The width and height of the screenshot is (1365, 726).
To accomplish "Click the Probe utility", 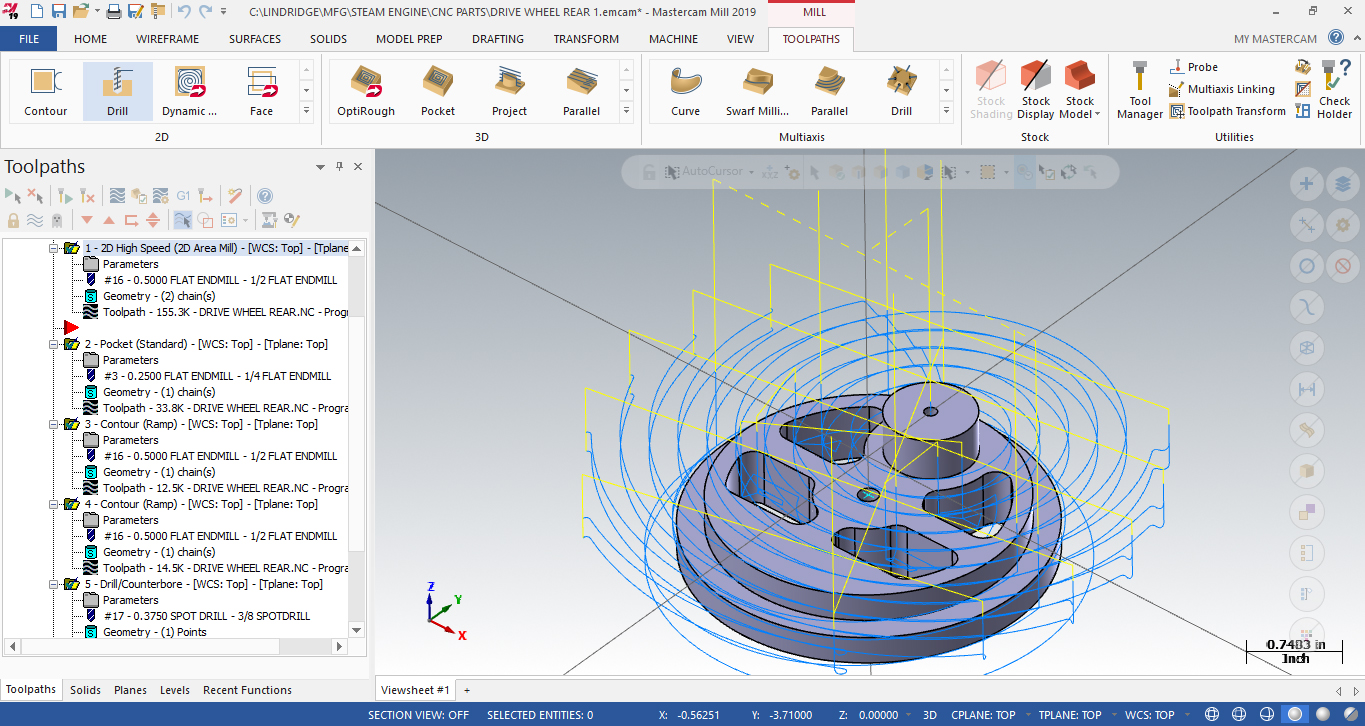I will (1193, 67).
